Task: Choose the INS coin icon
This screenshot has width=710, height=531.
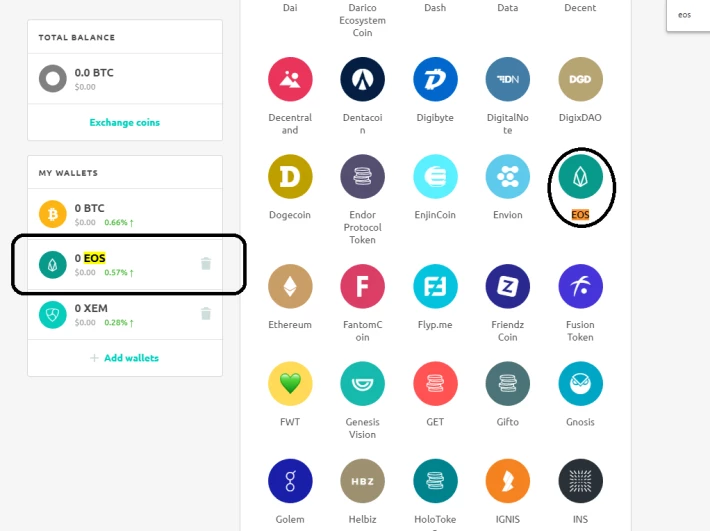Action: click(x=580, y=481)
